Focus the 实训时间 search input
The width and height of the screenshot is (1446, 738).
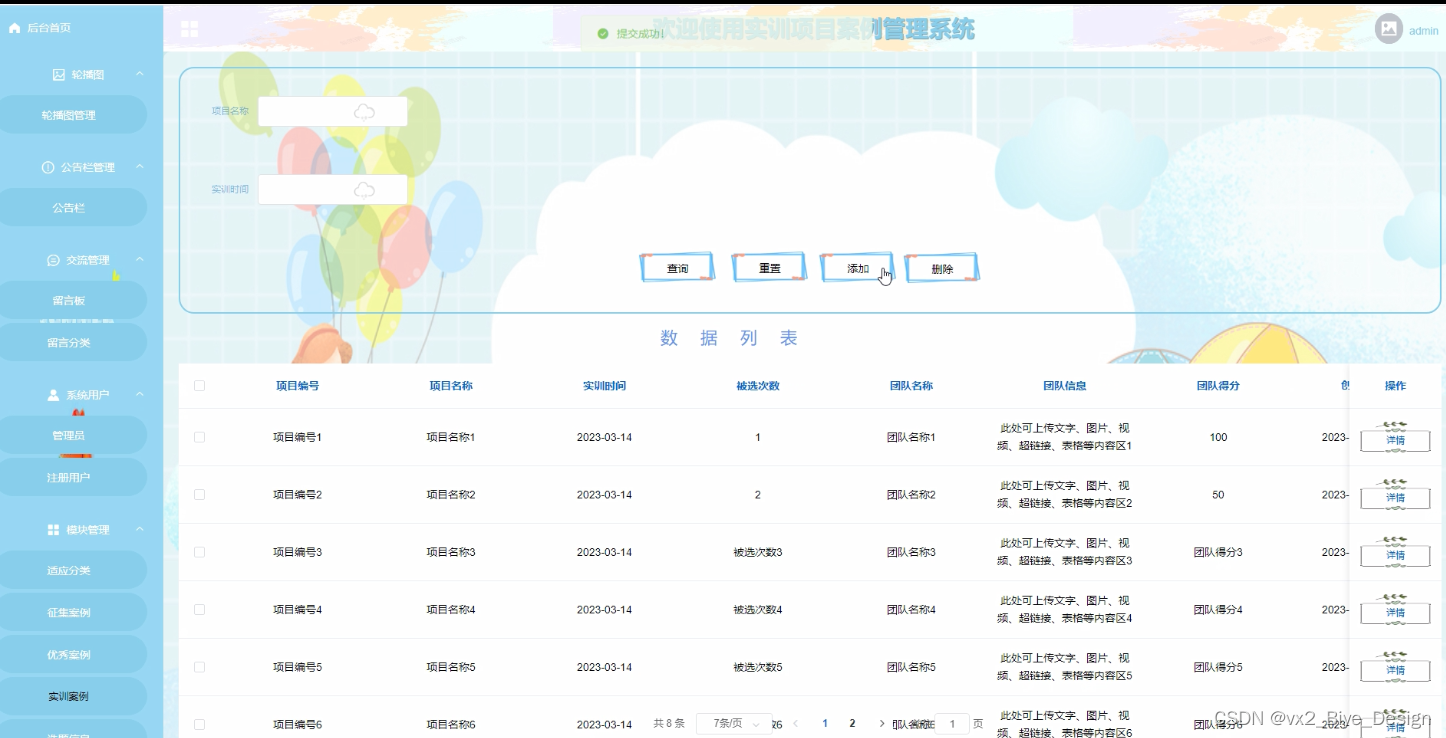(333, 190)
